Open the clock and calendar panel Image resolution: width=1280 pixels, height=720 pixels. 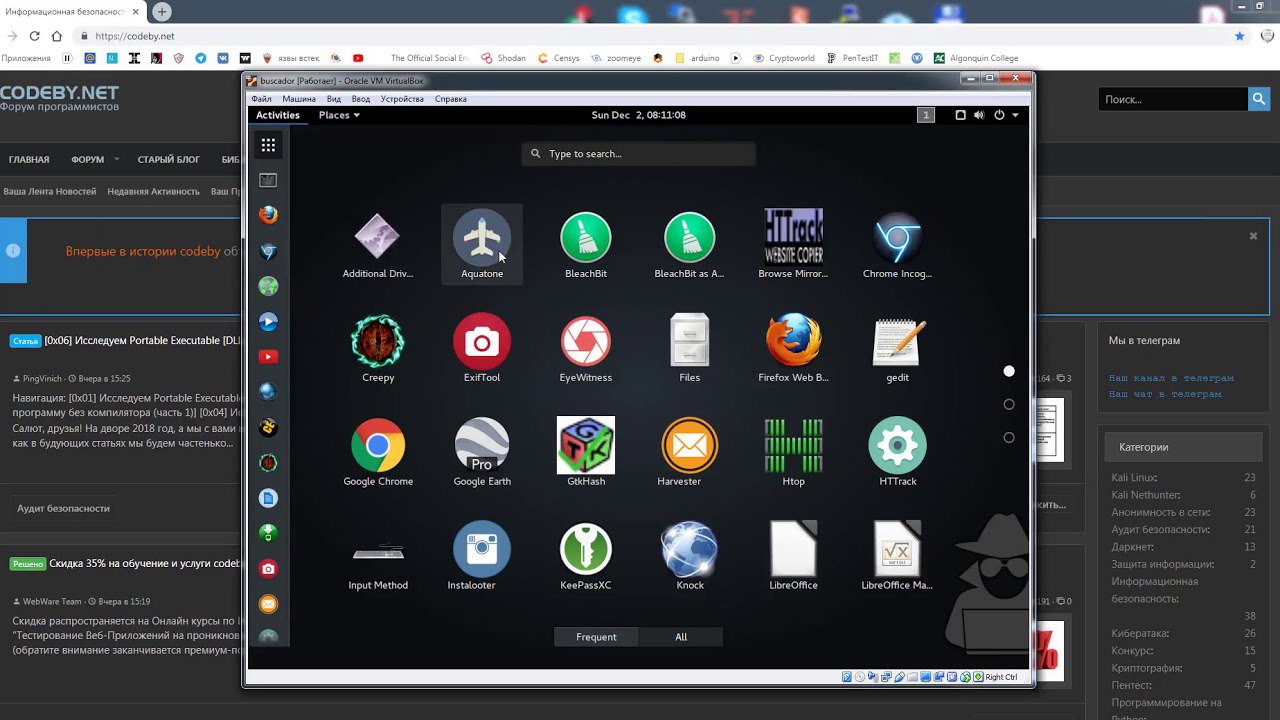point(638,115)
